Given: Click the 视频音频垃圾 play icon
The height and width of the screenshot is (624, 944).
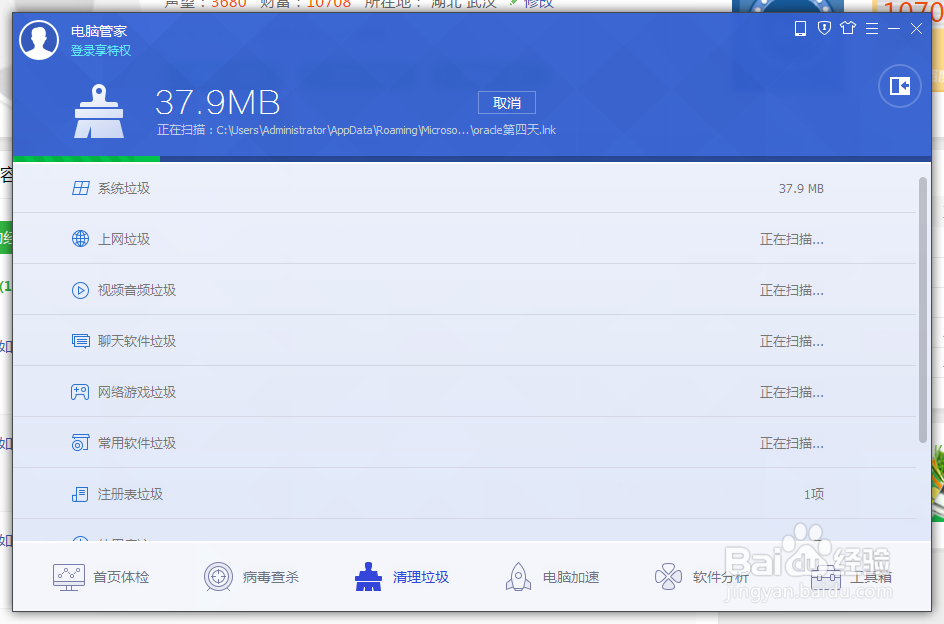Looking at the screenshot, I should pyautogui.click(x=81, y=290).
